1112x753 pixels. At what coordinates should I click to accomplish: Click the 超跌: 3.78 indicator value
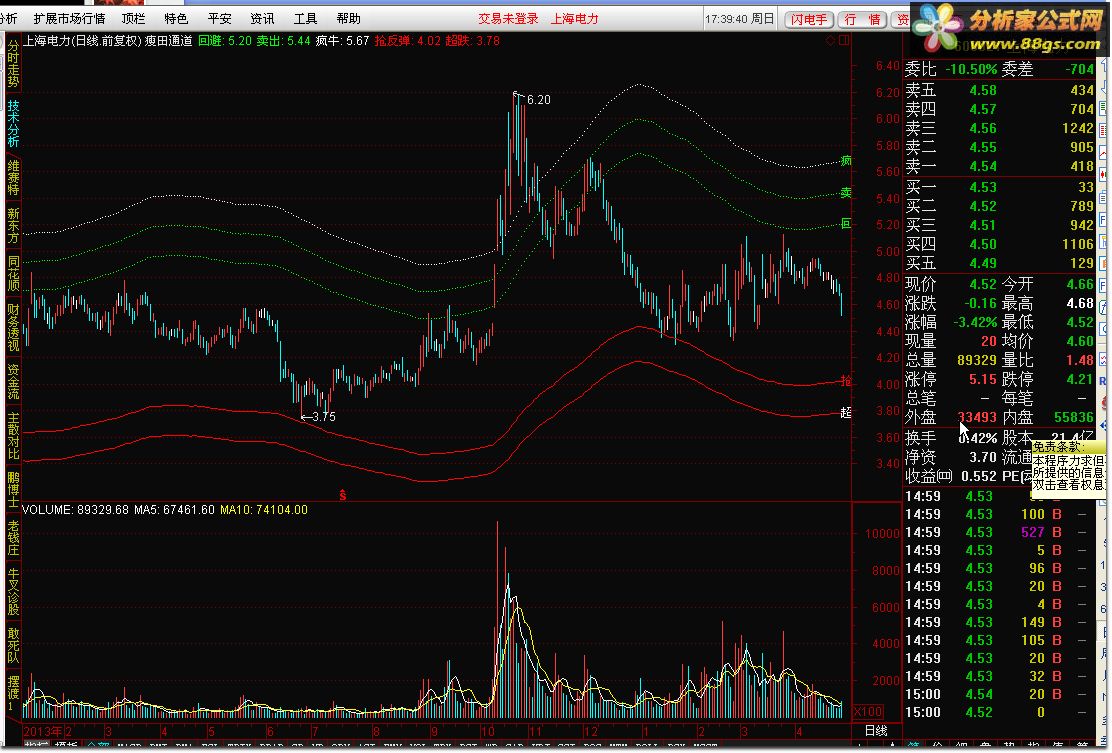pyautogui.click(x=472, y=41)
